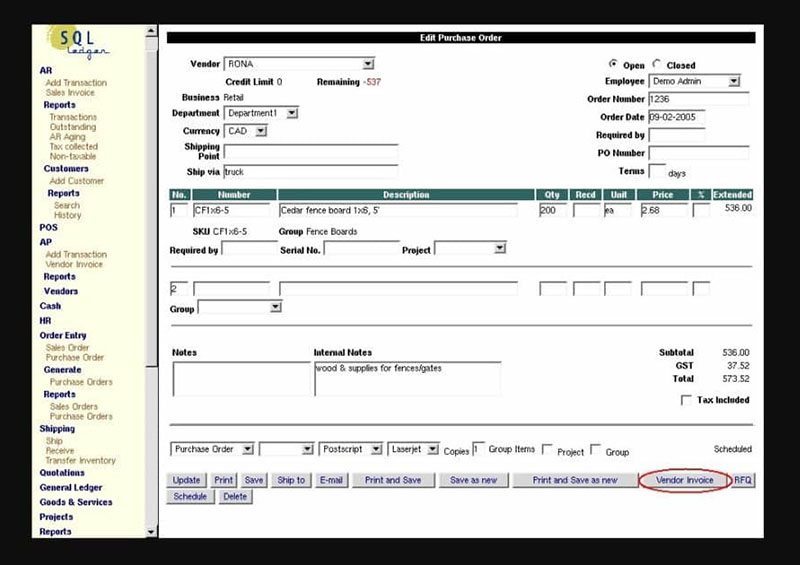Open the AR Add Transaction link
This screenshot has height=565, width=800.
point(76,83)
